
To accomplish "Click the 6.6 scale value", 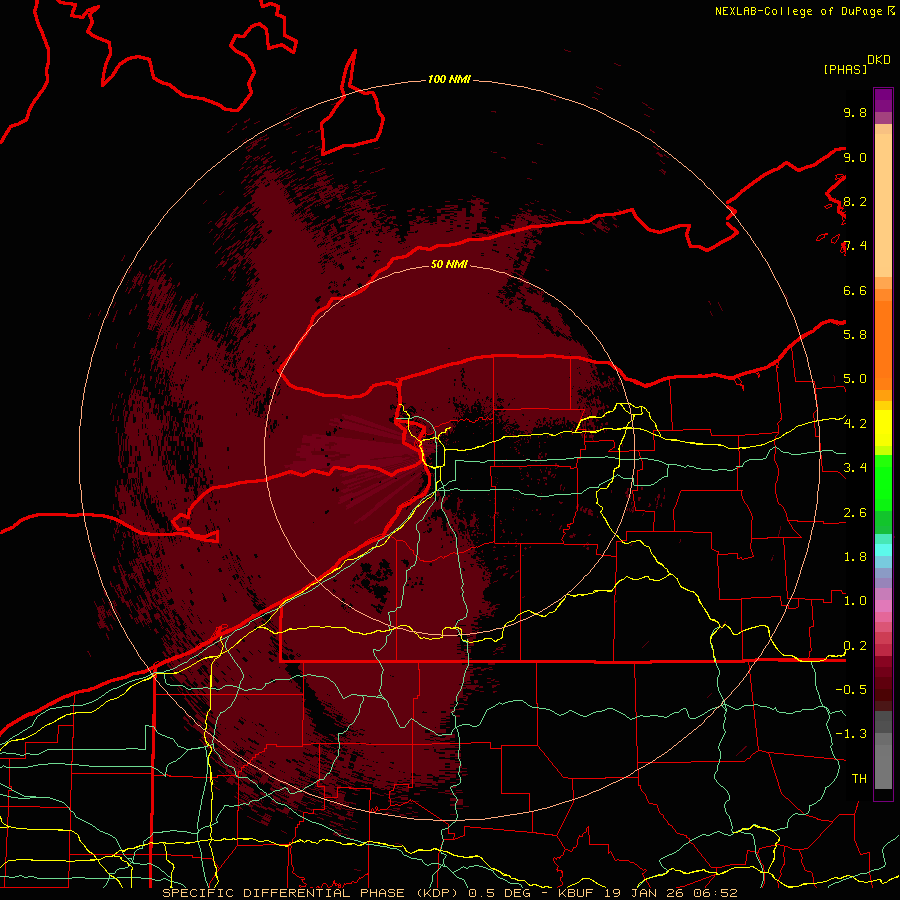I will point(855,290).
